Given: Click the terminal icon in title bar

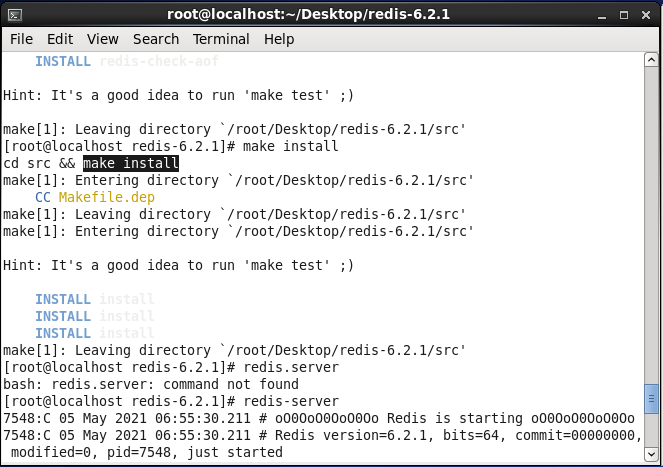Looking at the screenshot, I should 15,15.
